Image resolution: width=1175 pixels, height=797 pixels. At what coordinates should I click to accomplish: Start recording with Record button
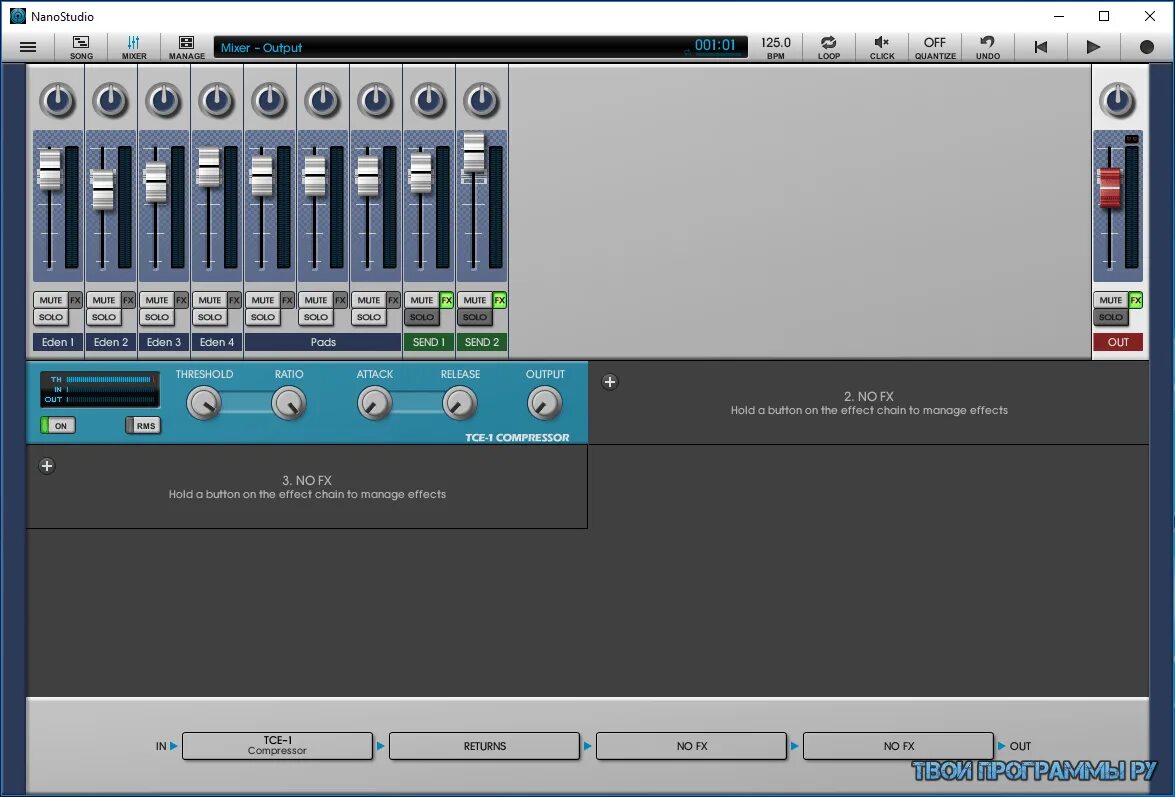point(1147,47)
